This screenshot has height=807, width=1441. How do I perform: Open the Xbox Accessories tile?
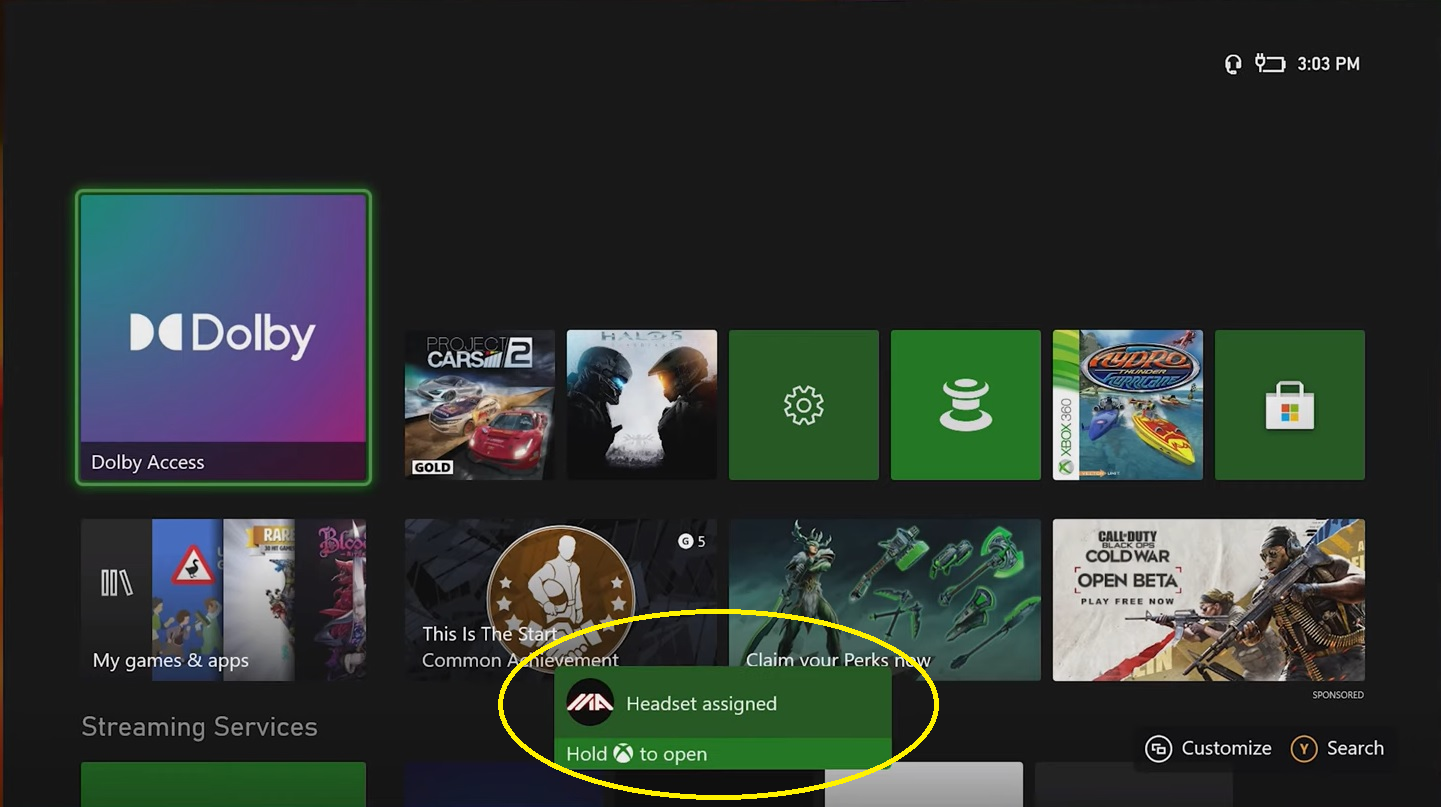[965, 405]
